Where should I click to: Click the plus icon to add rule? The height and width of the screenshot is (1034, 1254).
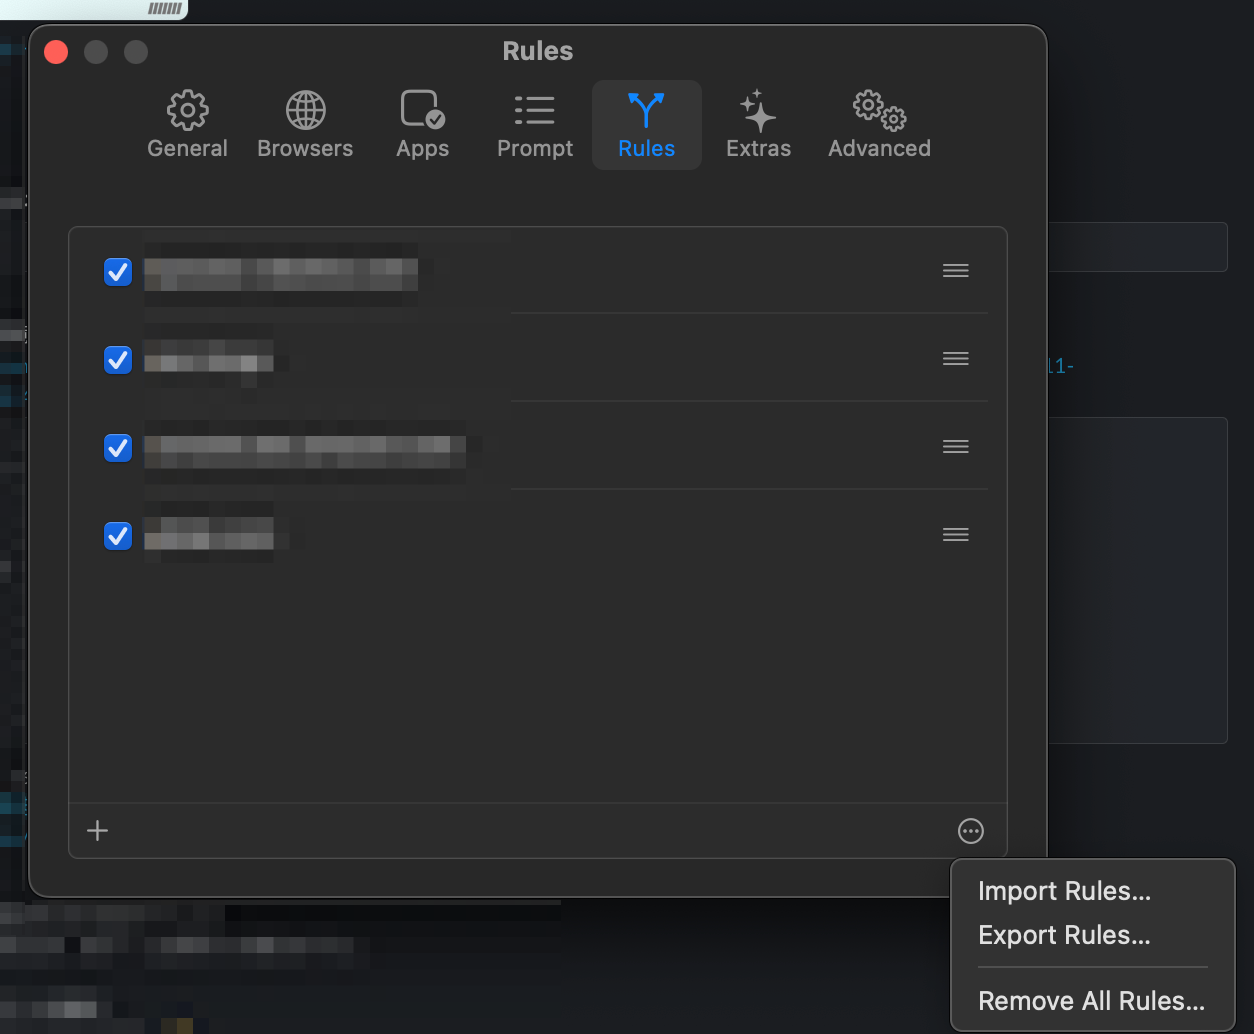click(x=98, y=831)
